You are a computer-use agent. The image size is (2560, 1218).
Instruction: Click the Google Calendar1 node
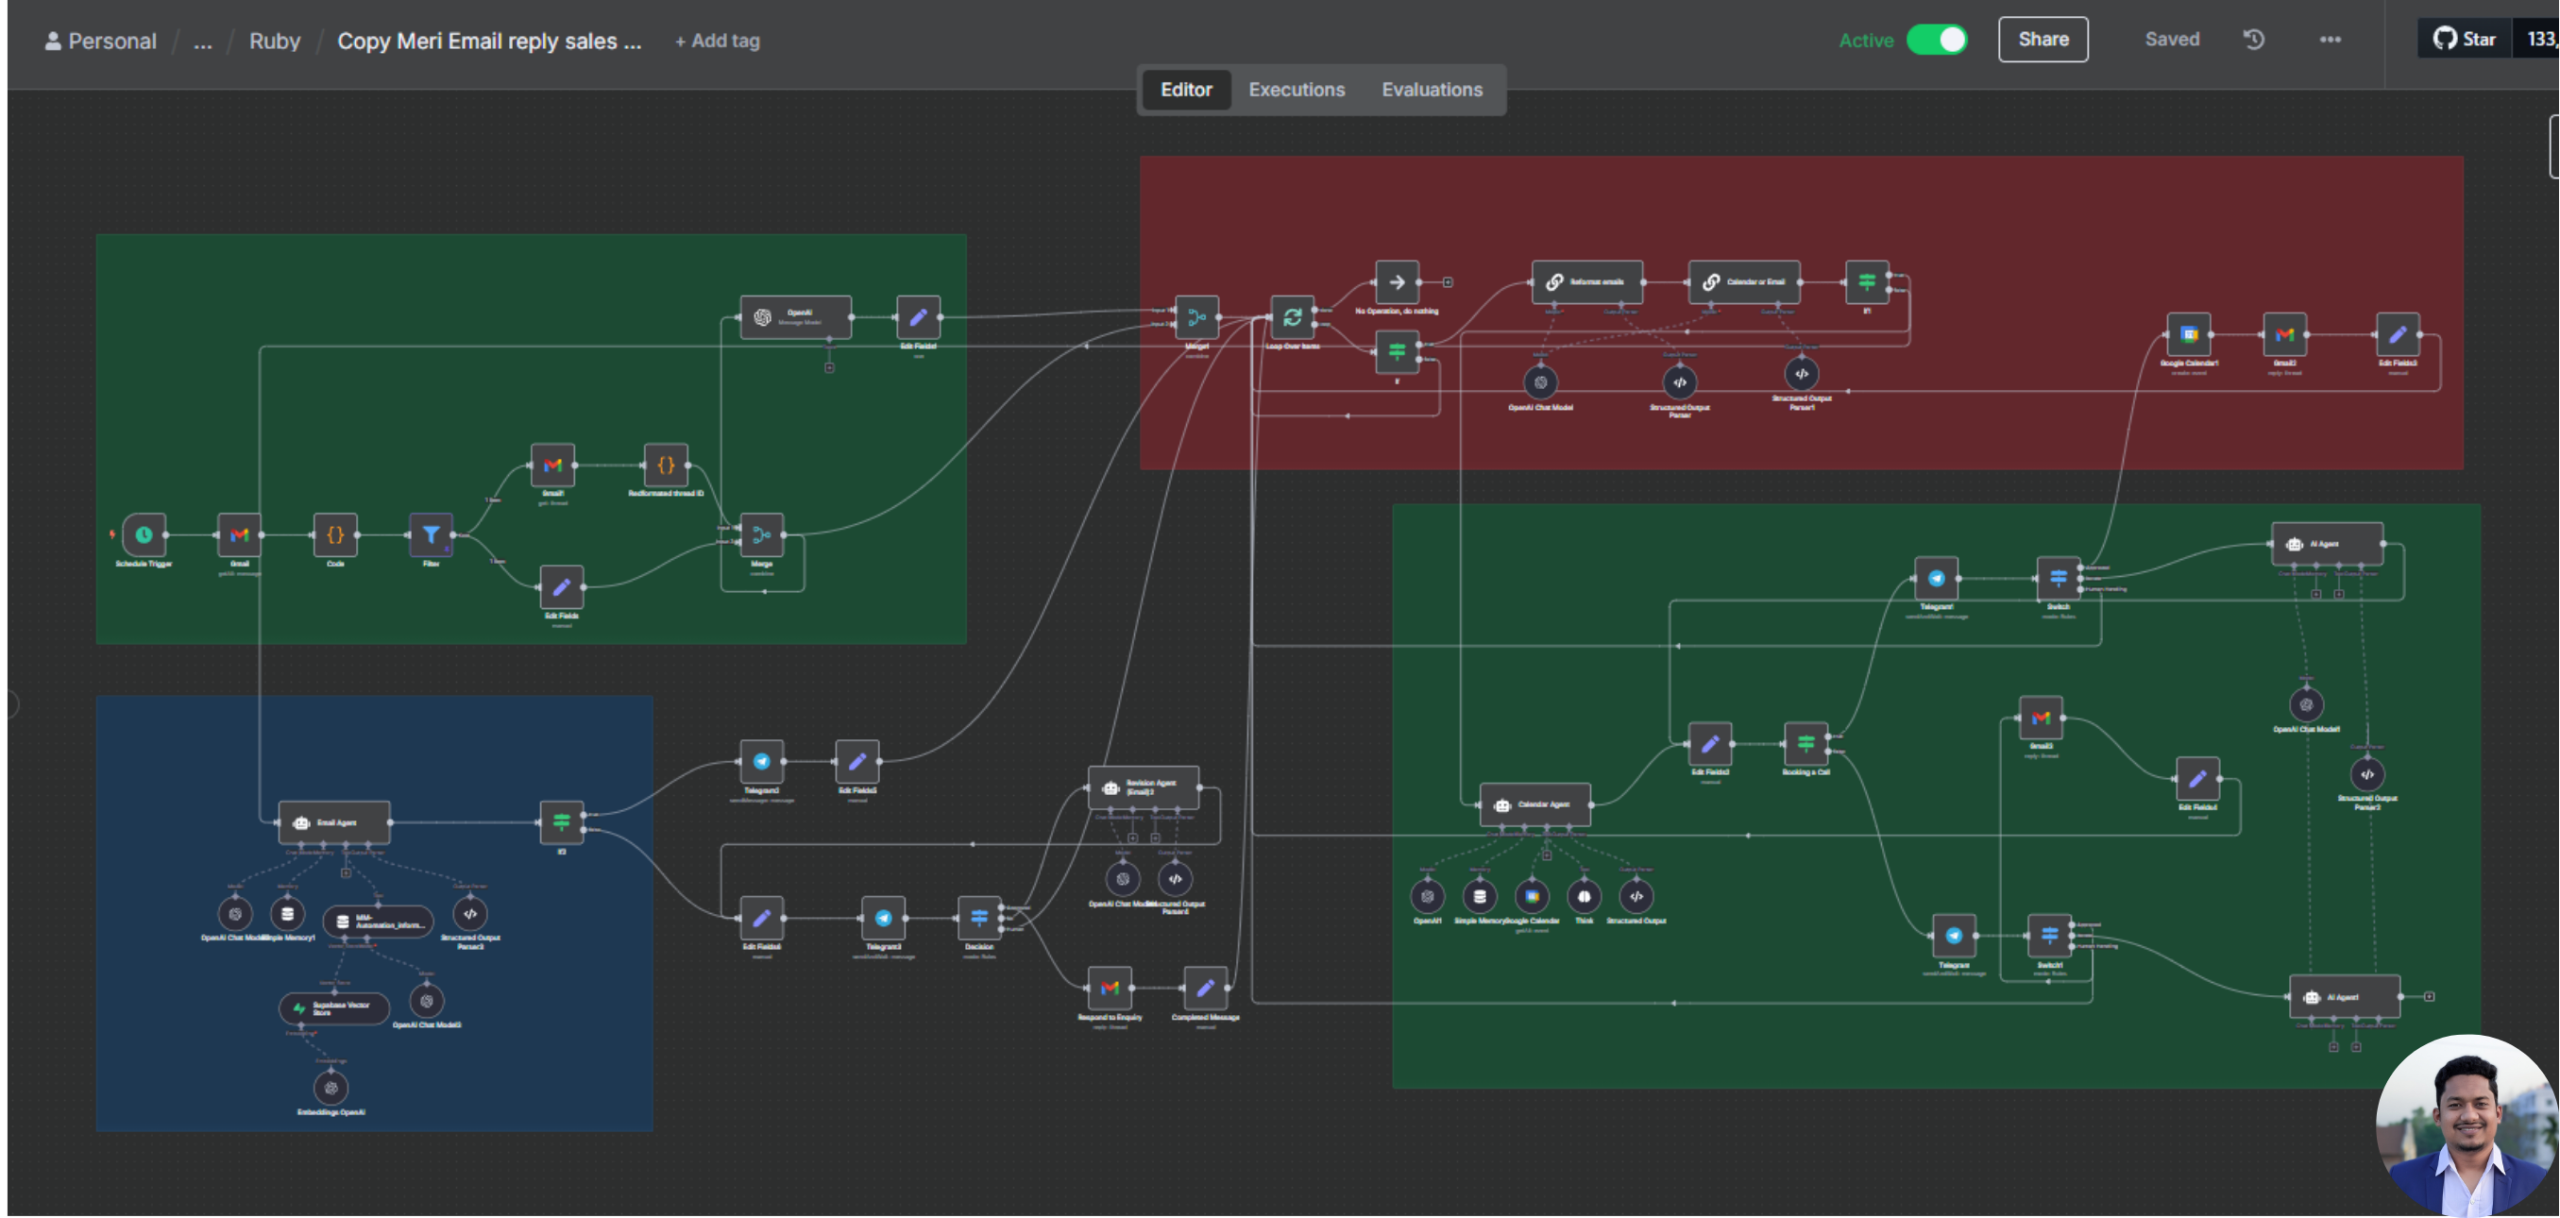pos(2188,335)
